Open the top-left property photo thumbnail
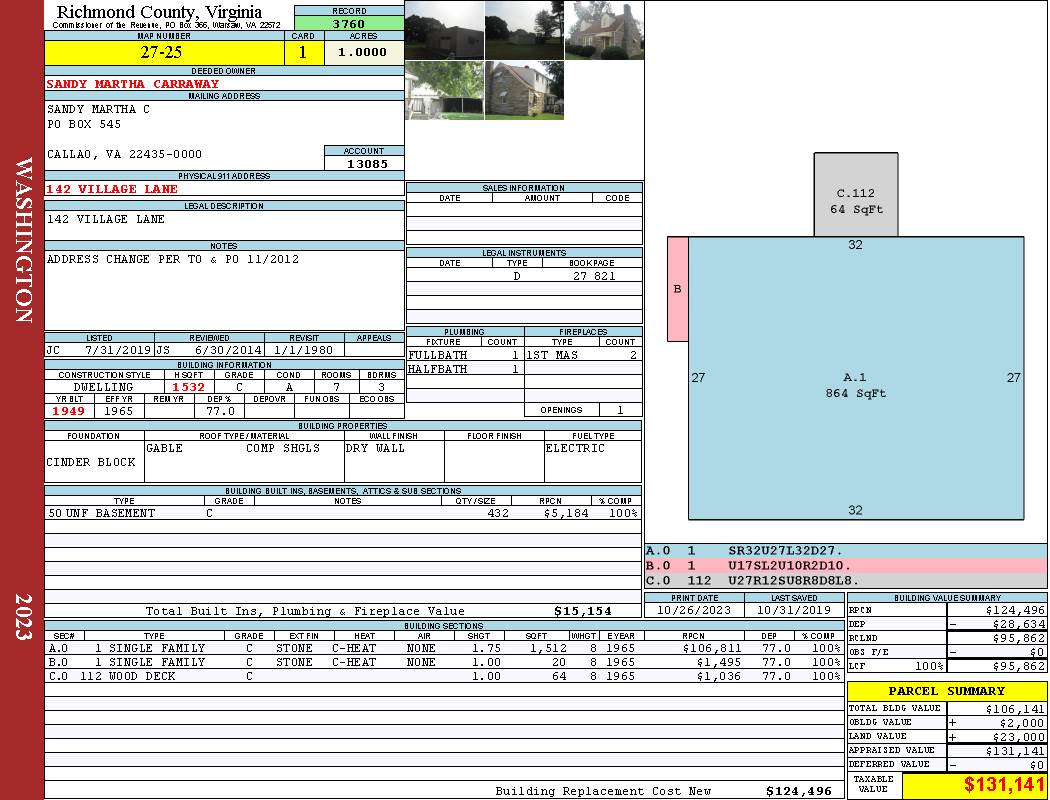Viewport: 1050px width, 800px height. tap(444, 30)
